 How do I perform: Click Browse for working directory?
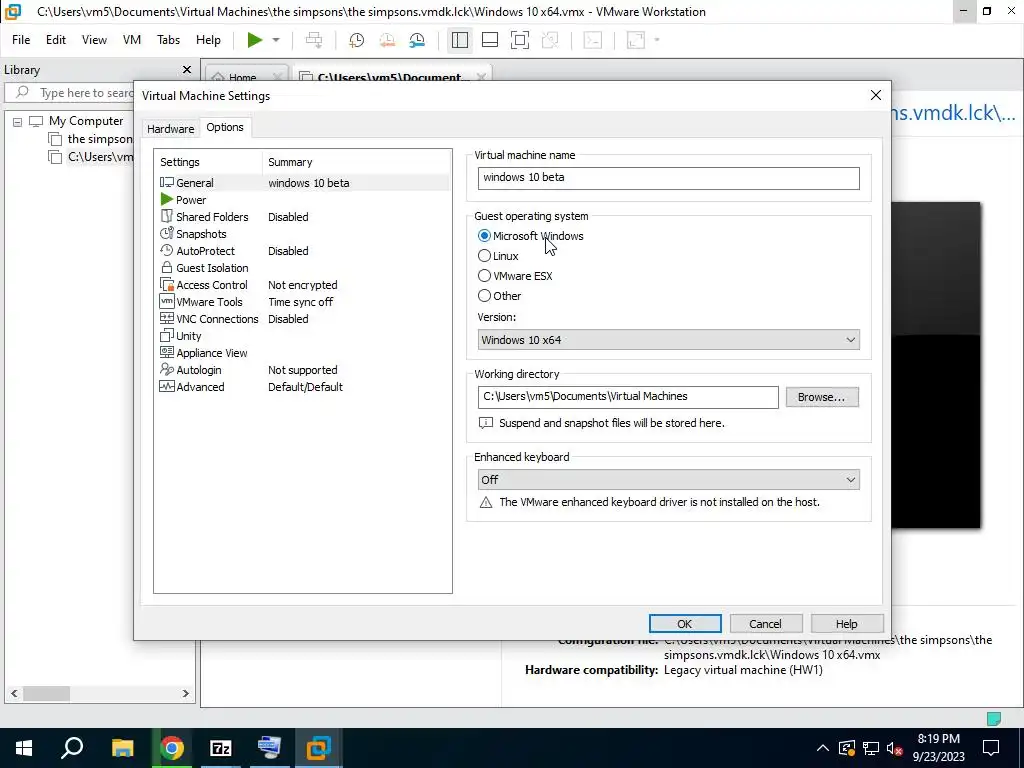822,397
